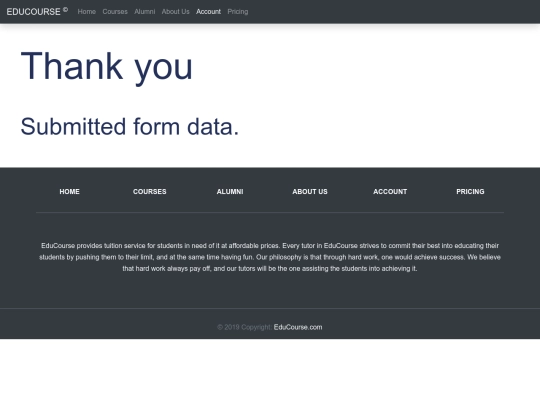This screenshot has height=405, width=540.
Task: Visit the footer ALUMNI link
Action: pos(230,191)
